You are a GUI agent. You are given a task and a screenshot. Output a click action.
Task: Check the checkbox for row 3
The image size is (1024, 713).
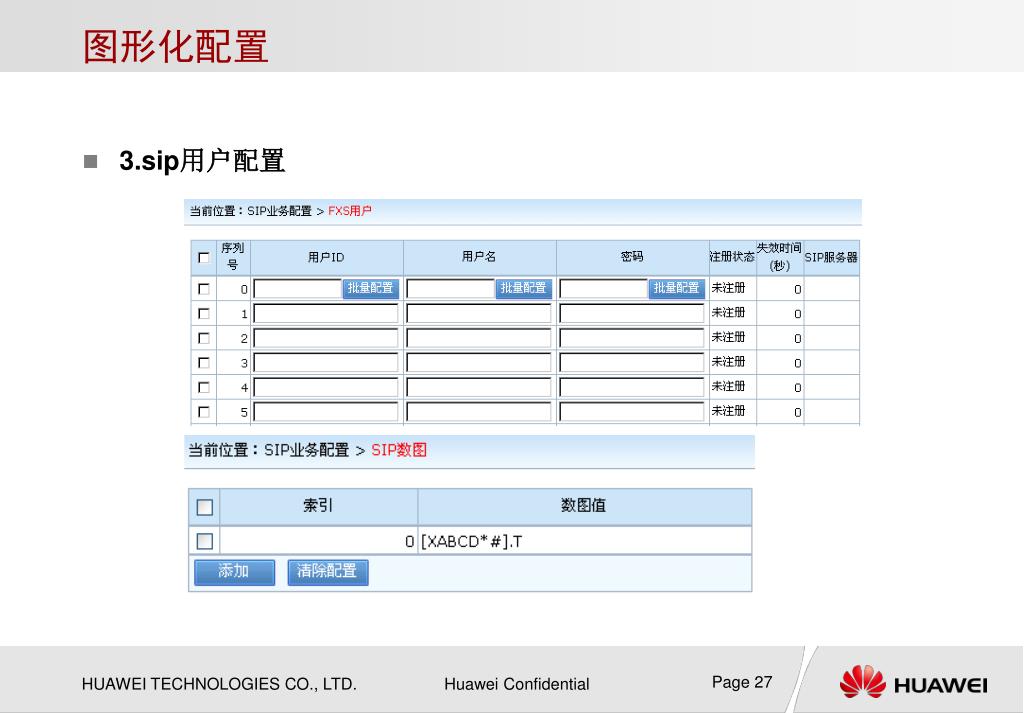tap(204, 362)
